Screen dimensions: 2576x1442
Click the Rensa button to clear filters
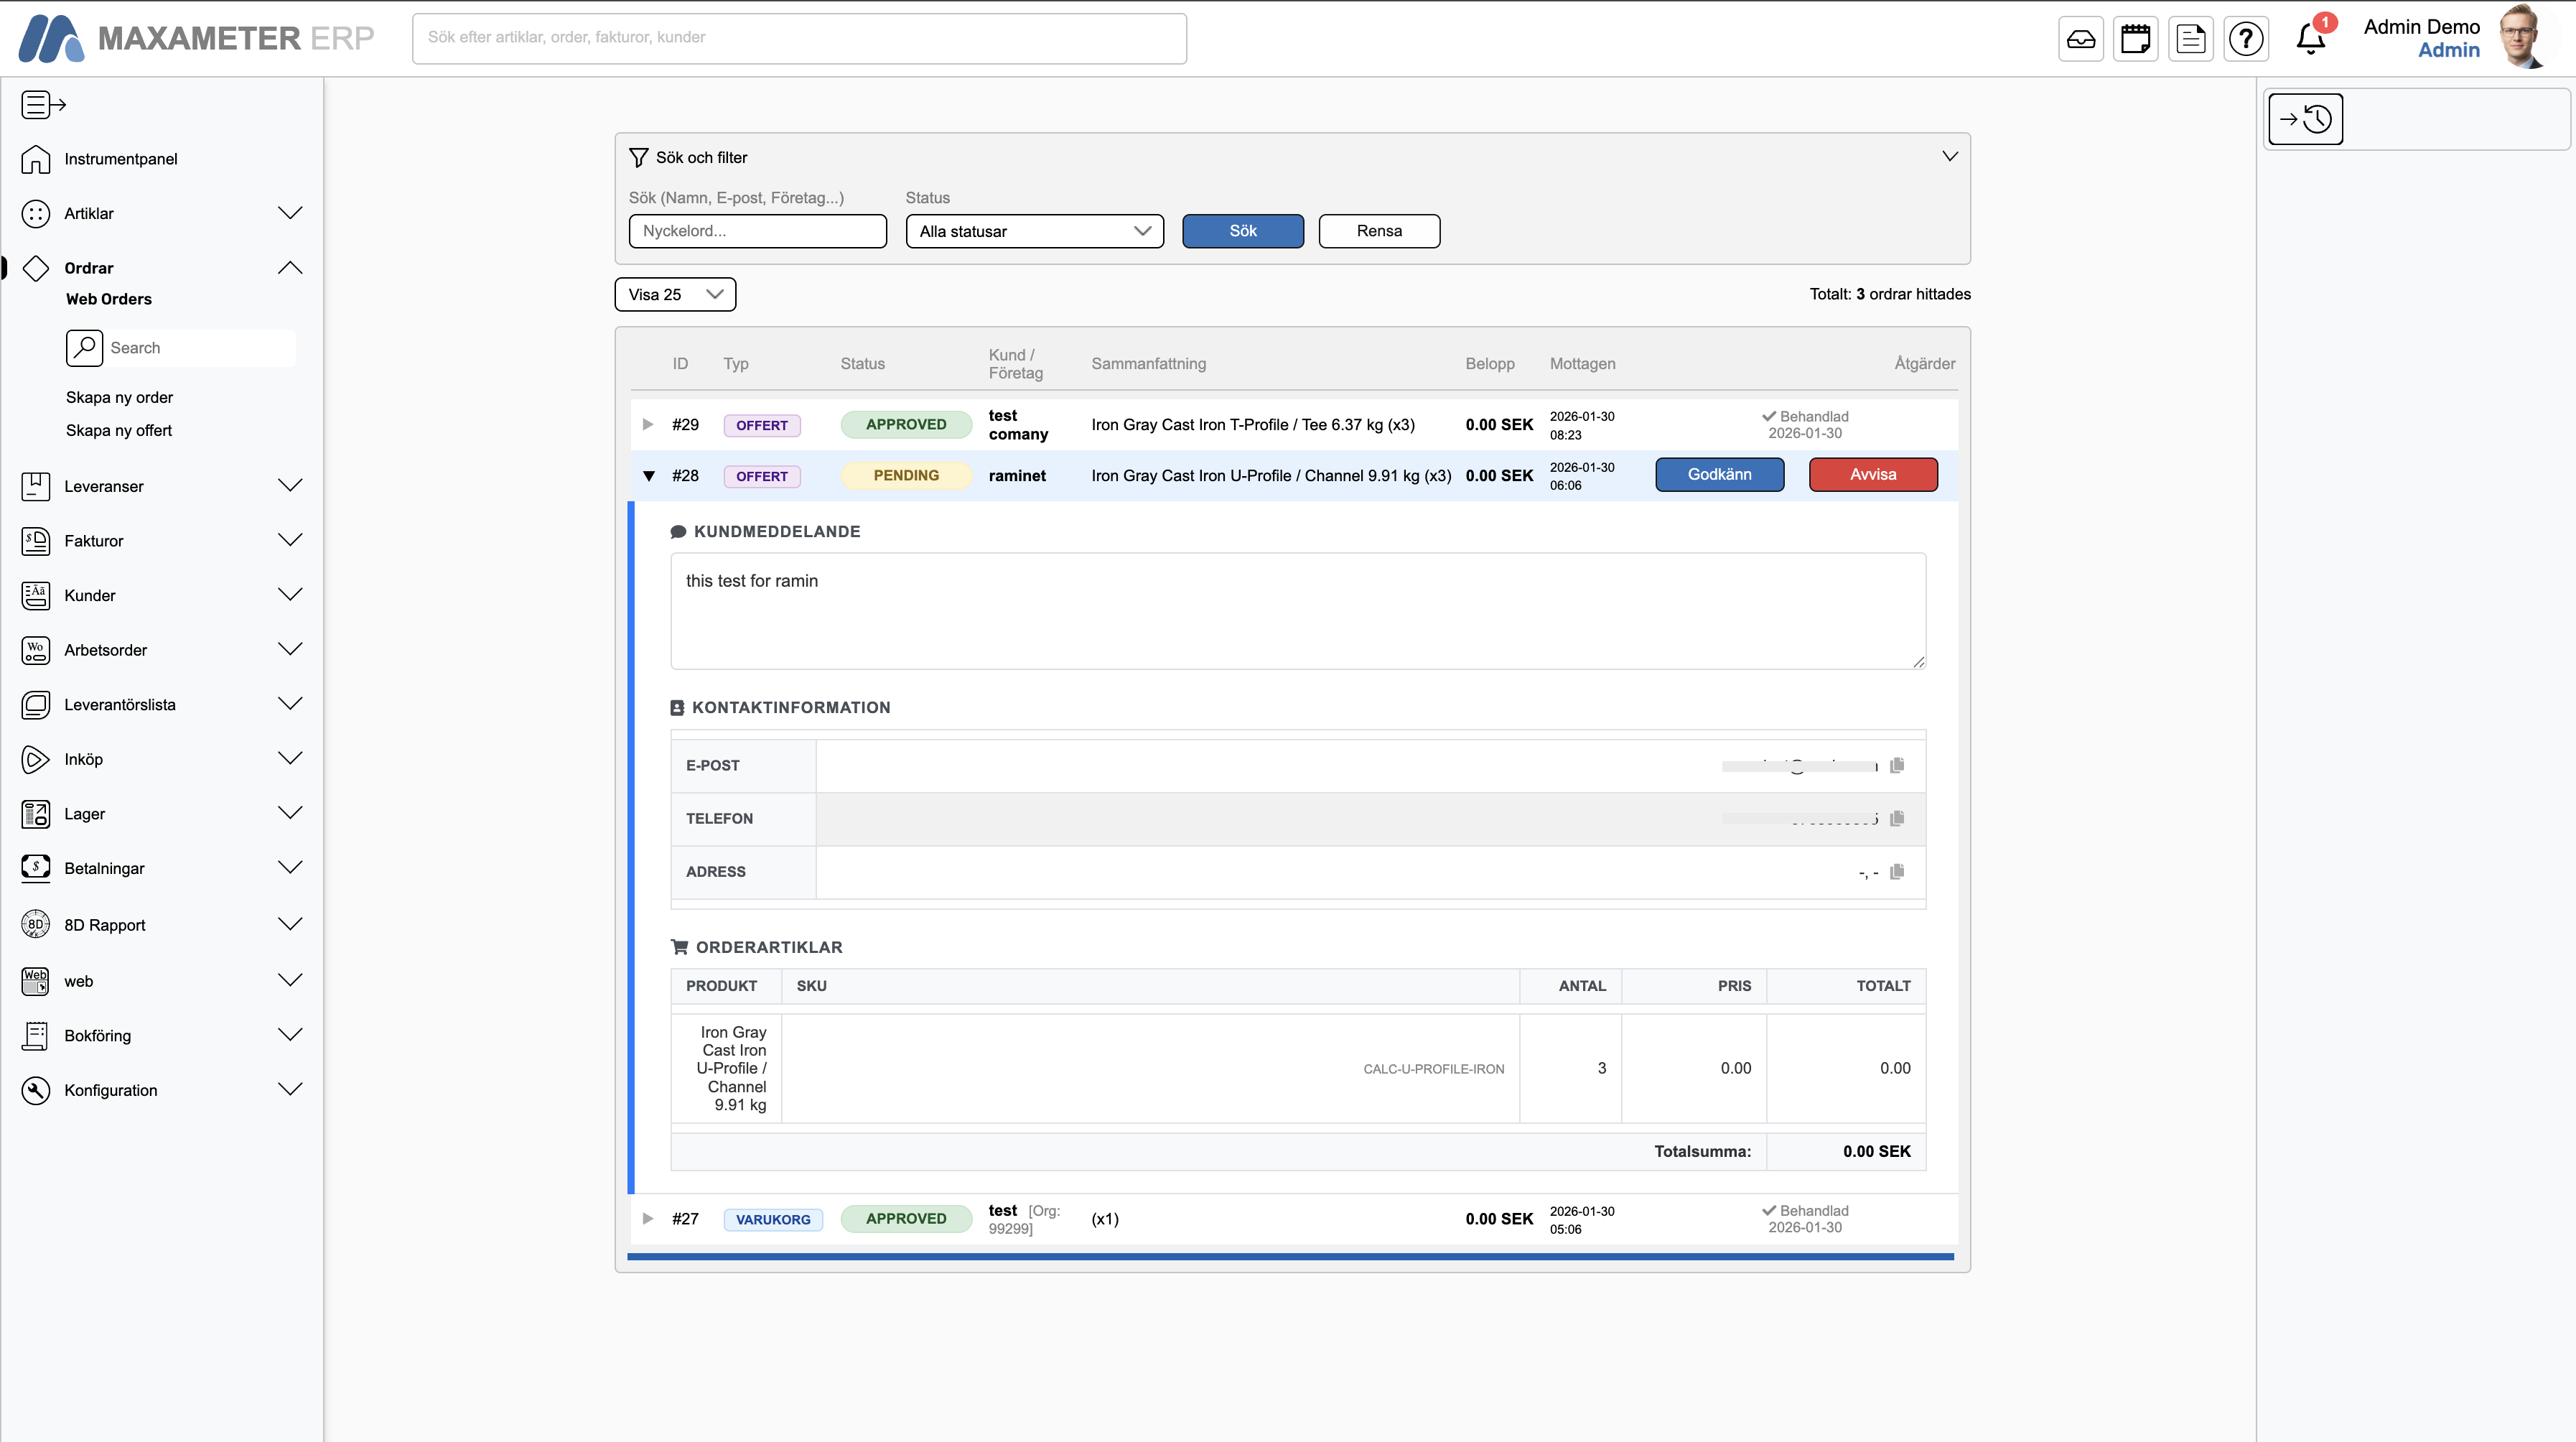click(1379, 231)
